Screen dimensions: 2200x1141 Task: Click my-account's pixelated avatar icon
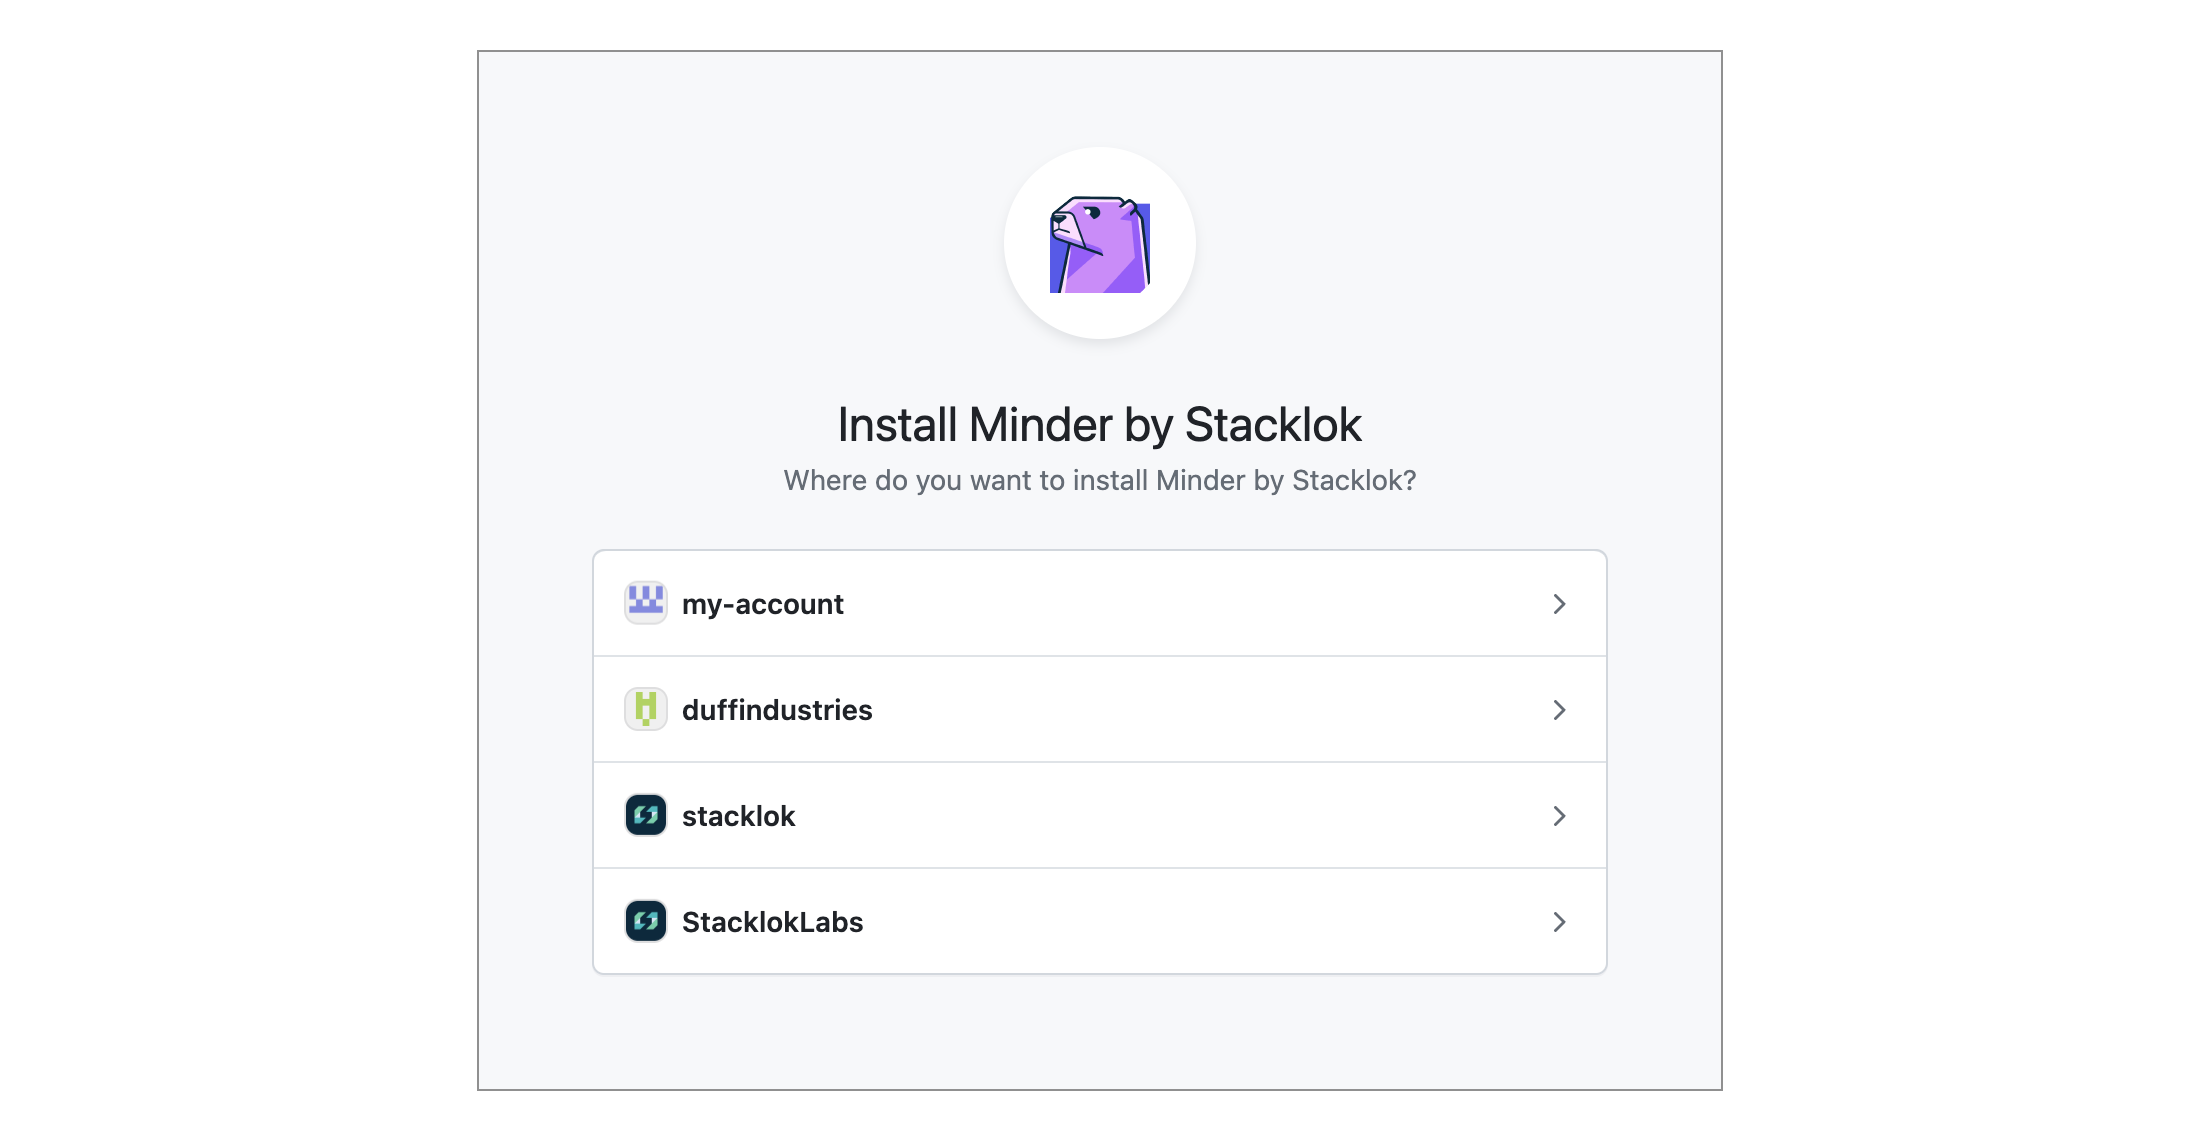[646, 603]
